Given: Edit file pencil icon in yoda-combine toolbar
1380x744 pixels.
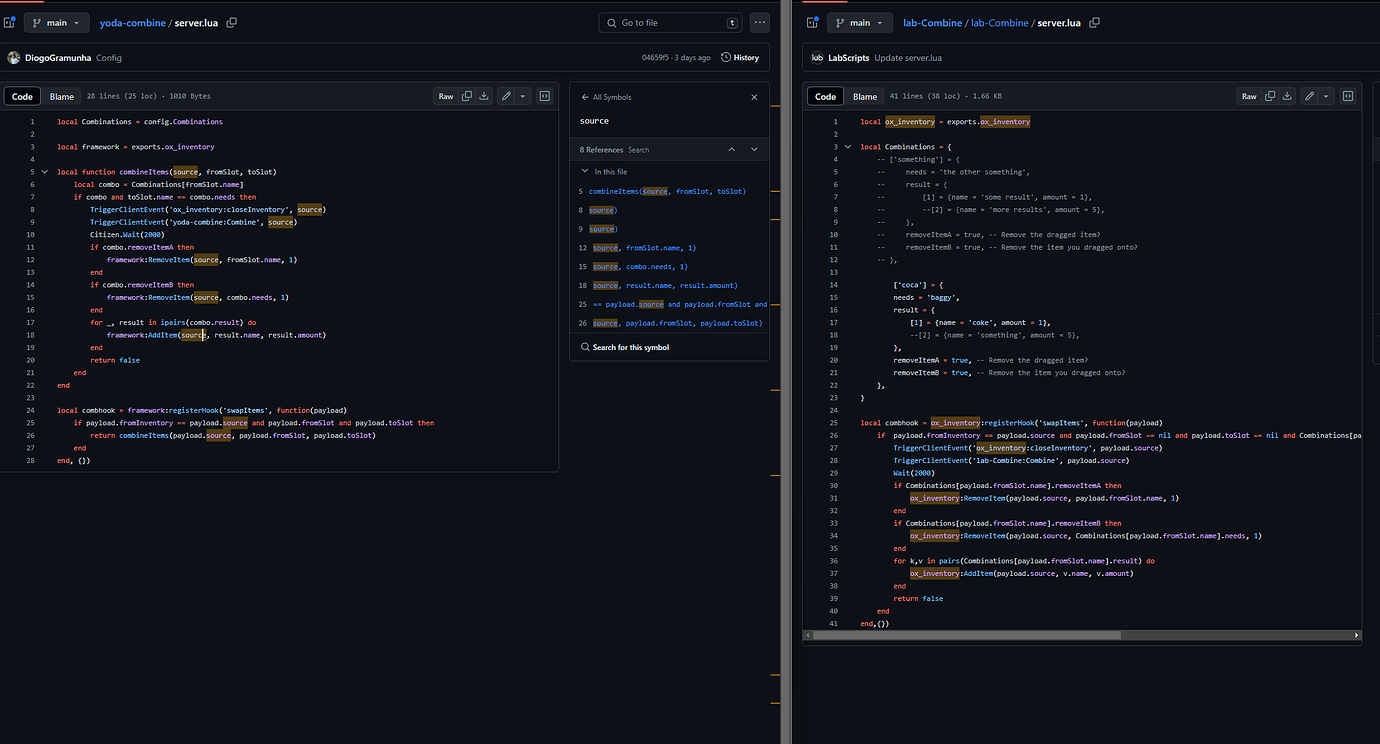Looking at the screenshot, I should (507, 96).
